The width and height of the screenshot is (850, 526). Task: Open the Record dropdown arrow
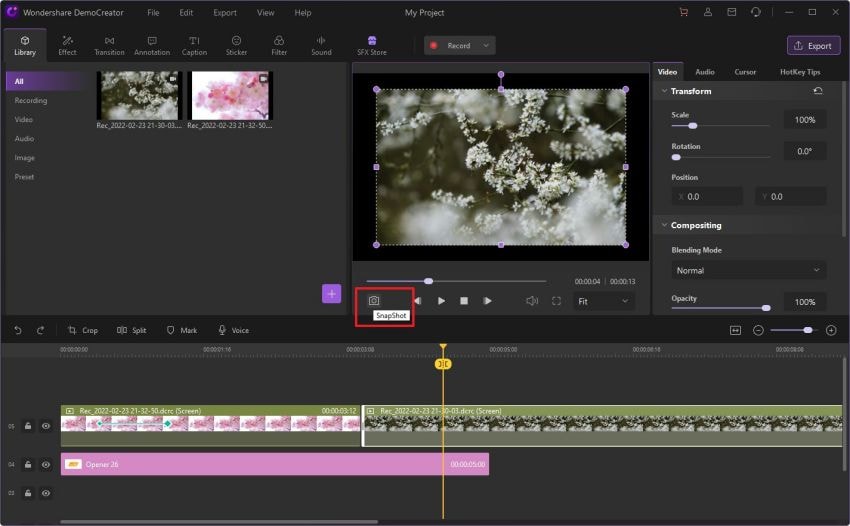pos(486,46)
